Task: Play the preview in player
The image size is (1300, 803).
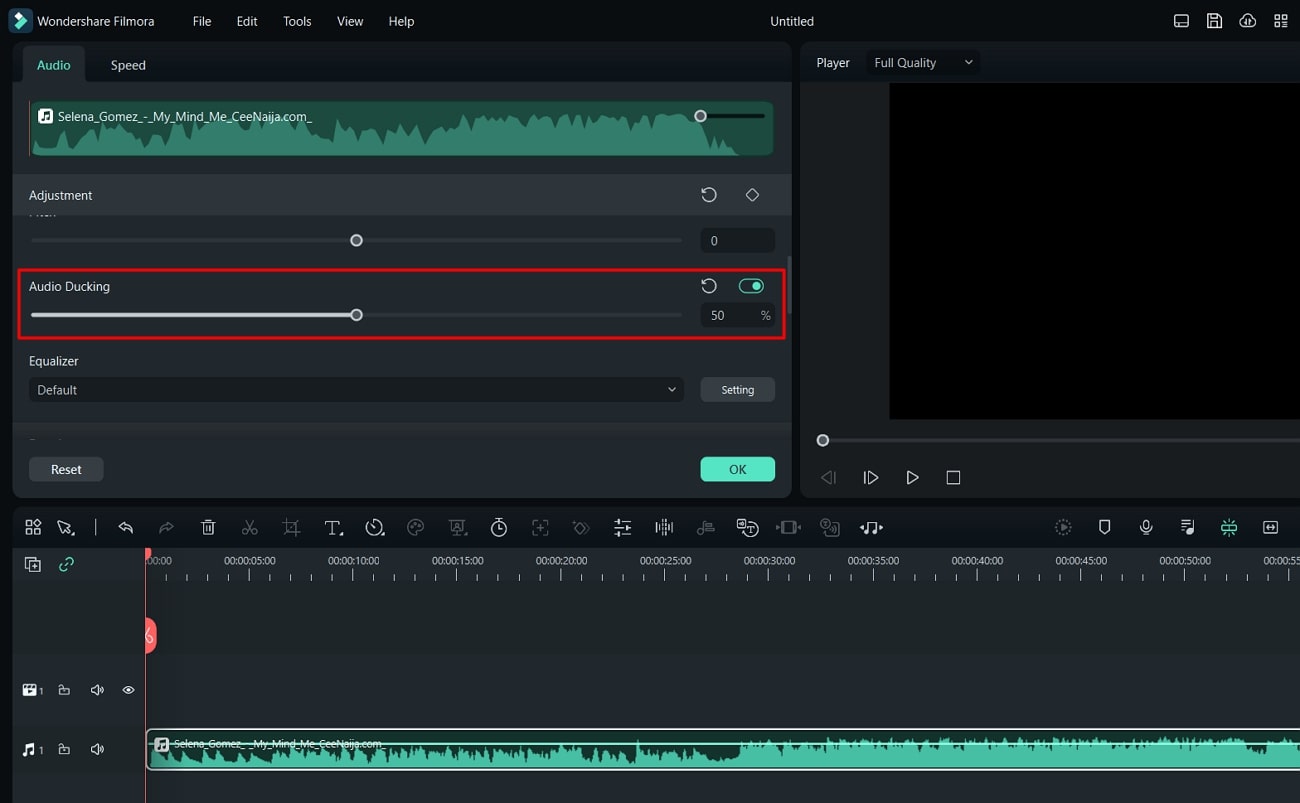Action: click(x=912, y=478)
